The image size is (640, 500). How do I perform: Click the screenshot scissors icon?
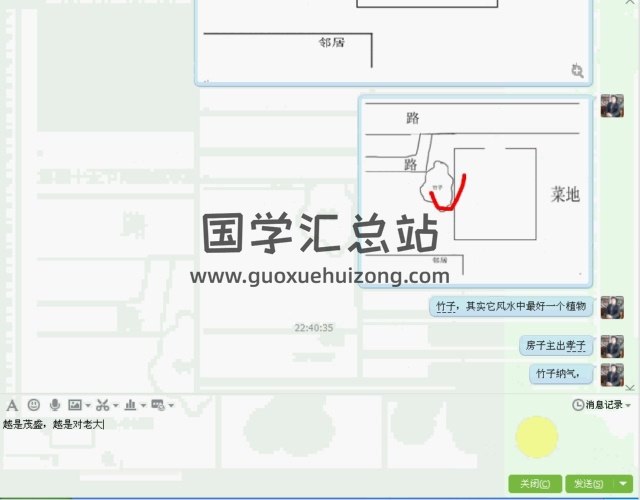pyautogui.click(x=102, y=405)
